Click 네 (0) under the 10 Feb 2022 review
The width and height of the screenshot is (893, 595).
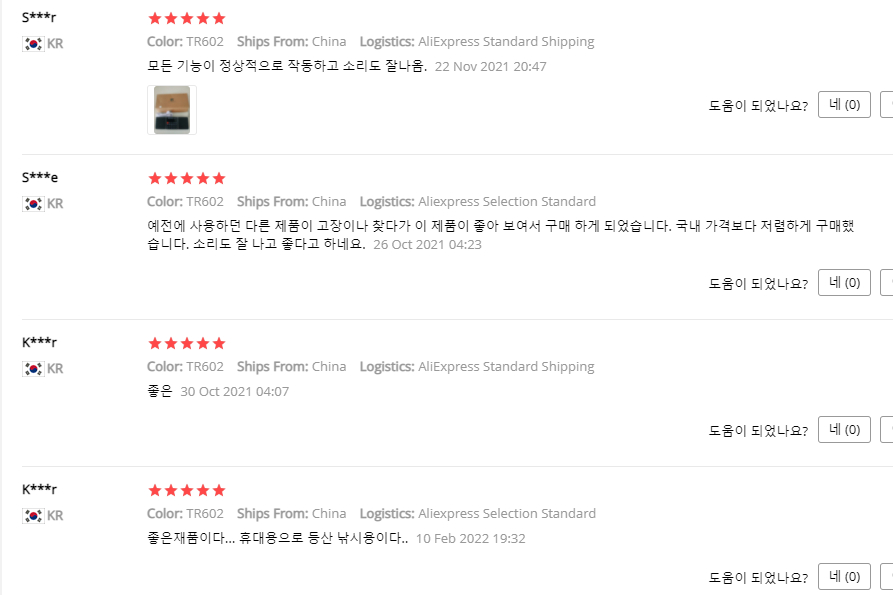(844, 576)
